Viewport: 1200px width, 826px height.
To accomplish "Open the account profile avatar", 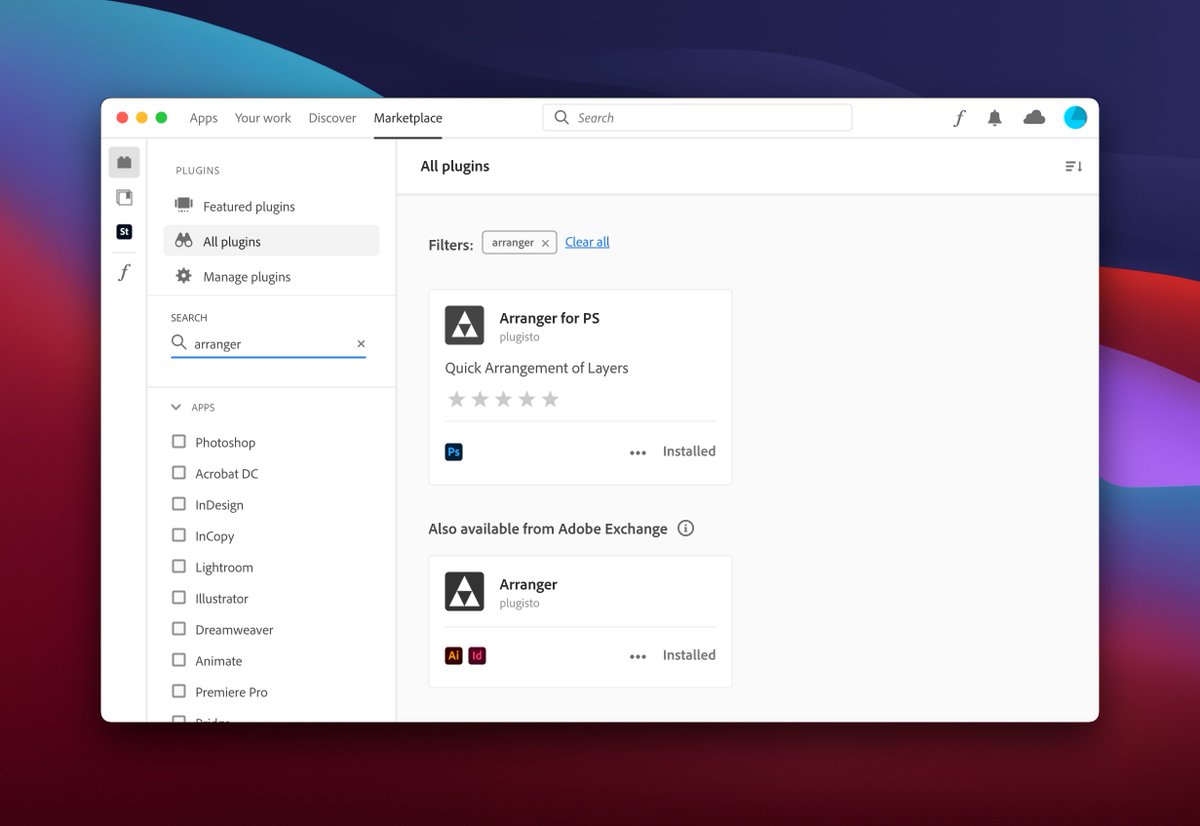I will coord(1075,118).
